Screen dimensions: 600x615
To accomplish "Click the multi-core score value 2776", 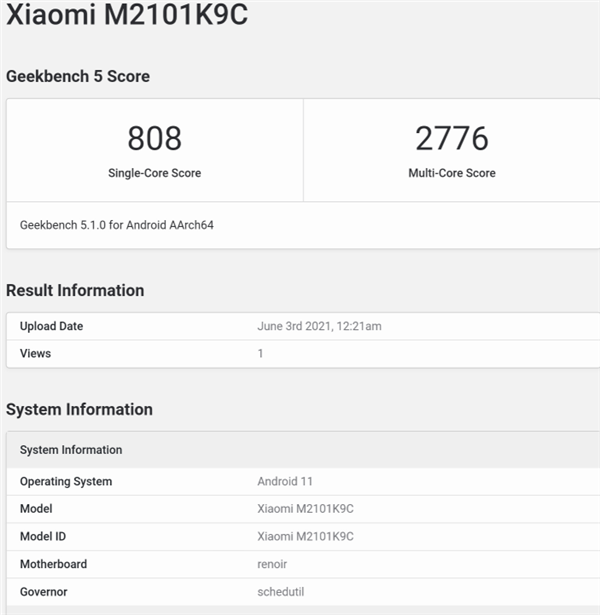I will (452, 138).
